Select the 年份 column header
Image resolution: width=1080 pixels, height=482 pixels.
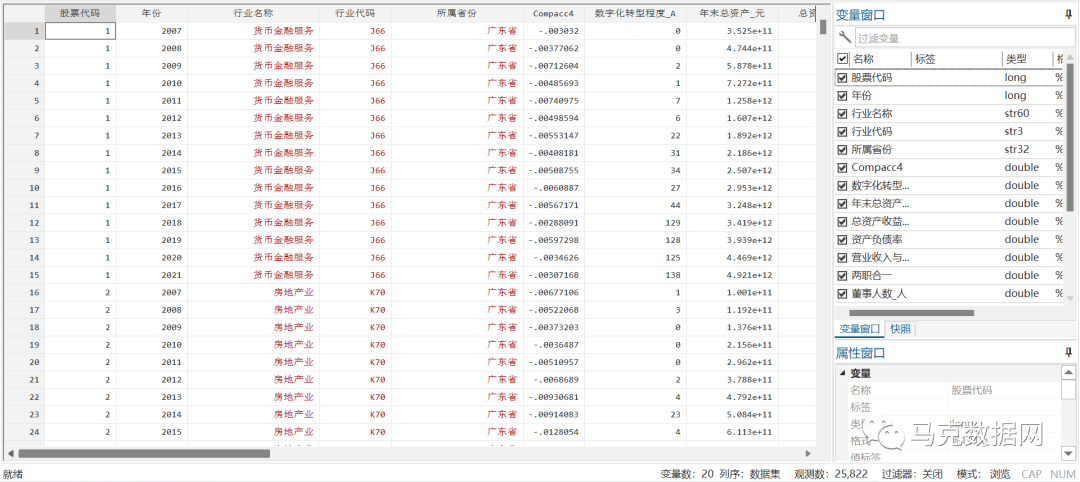click(152, 13)
